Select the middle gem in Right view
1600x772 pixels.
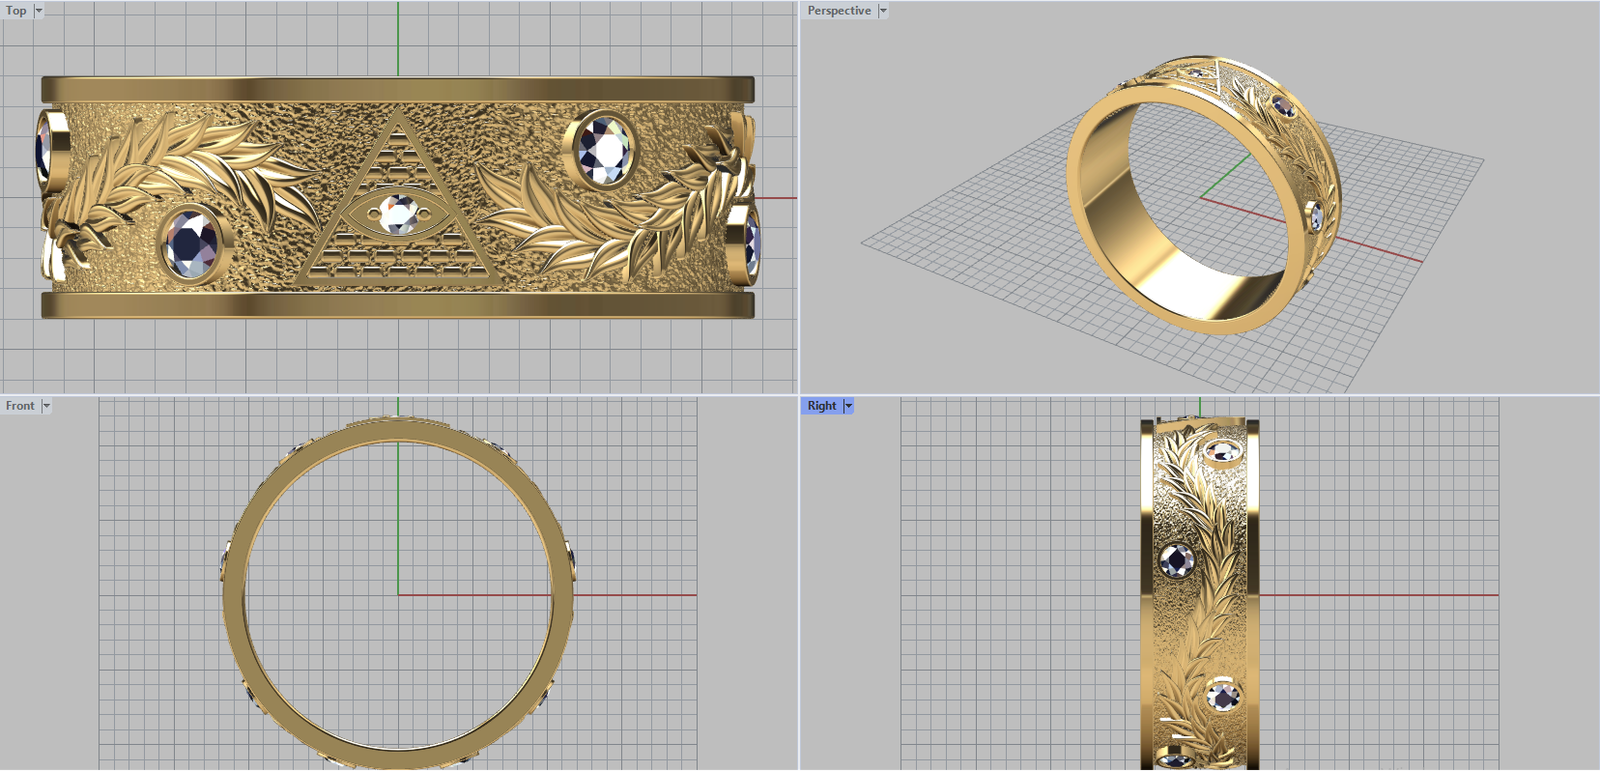tap(1176, 561)
